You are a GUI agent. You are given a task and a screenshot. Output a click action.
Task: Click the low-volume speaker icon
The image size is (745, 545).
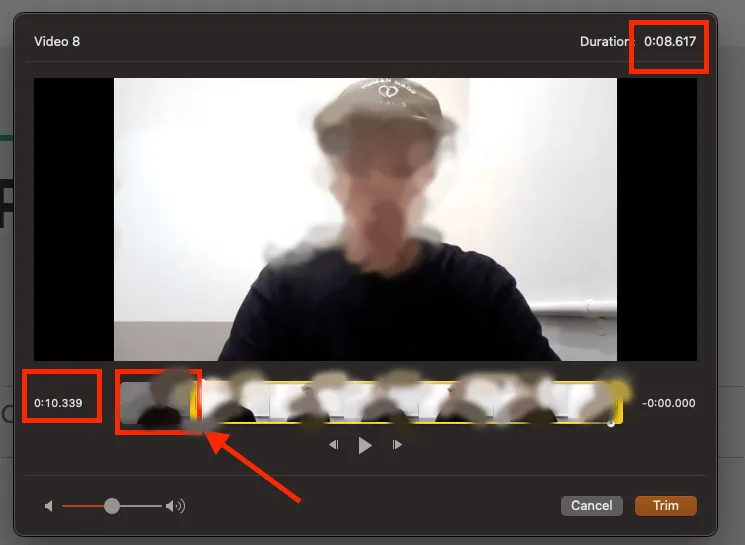pyautogui.click(x=48, y=506)
